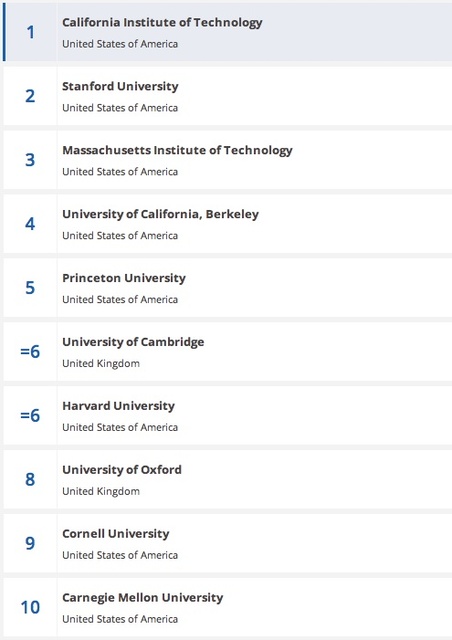Image resolution: width=452 pixels, height=640 pixels.
Task: Open University of California, Berkeley link
Action: pos(160,214)
